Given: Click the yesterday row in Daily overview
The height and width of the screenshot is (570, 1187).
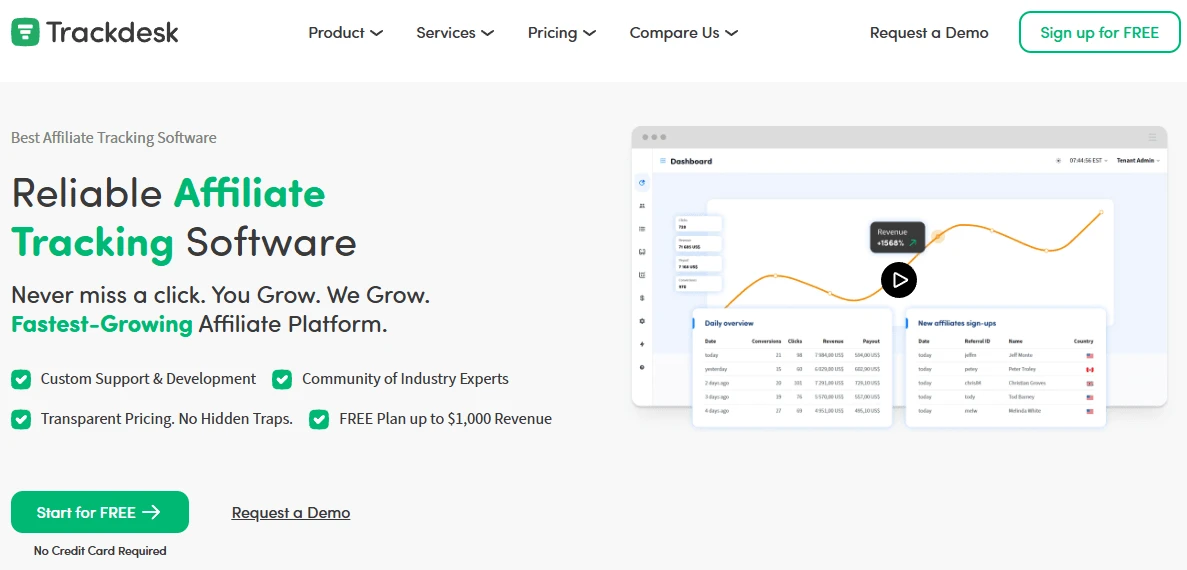Looking at the screenshot, I should coord(792,369).
